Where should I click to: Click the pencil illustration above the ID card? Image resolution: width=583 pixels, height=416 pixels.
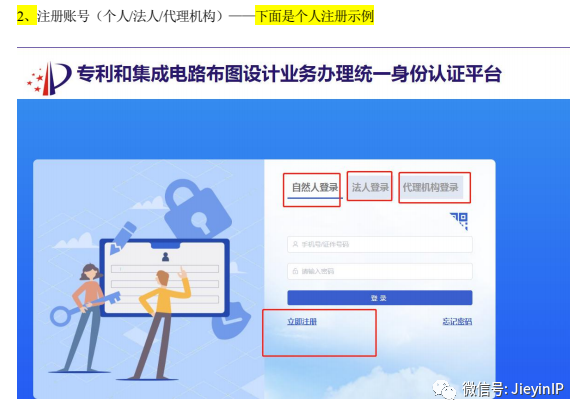pyautogui.click(x=123, y=238)
